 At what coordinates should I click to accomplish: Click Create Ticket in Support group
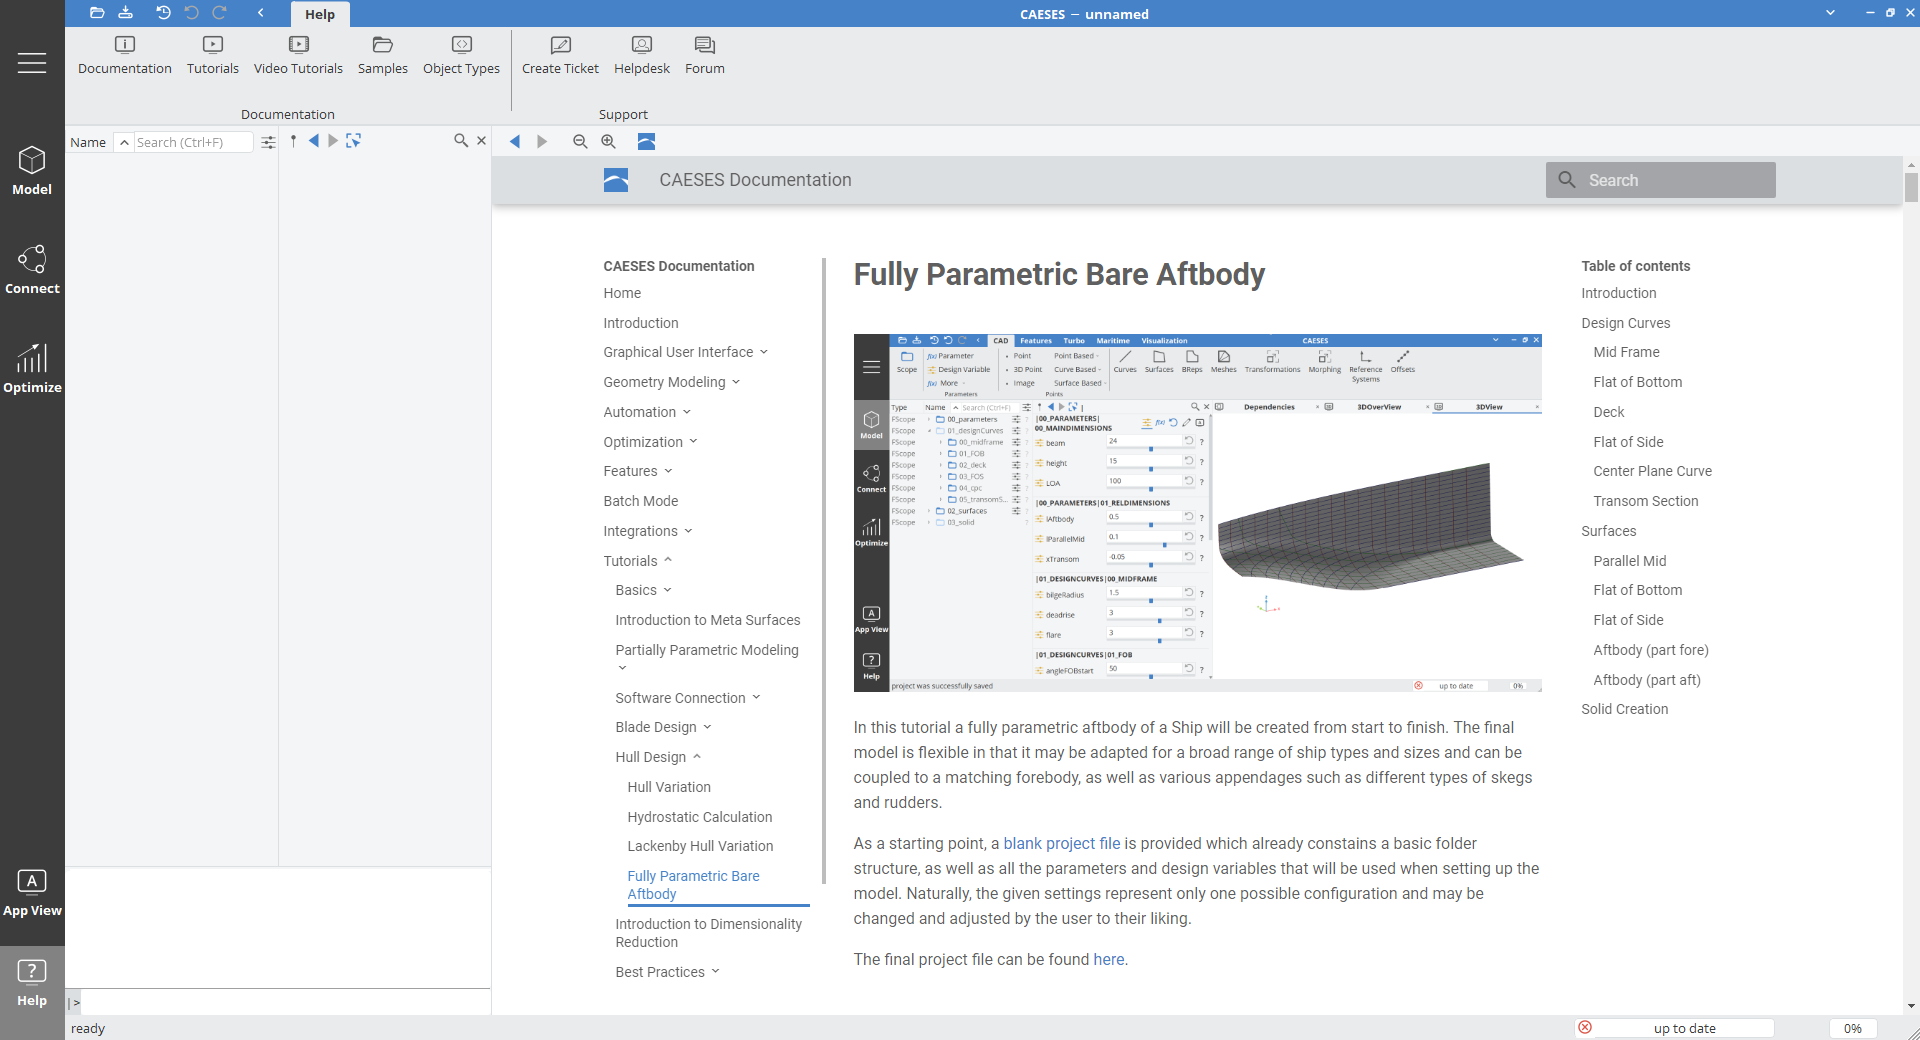point(560,55)
